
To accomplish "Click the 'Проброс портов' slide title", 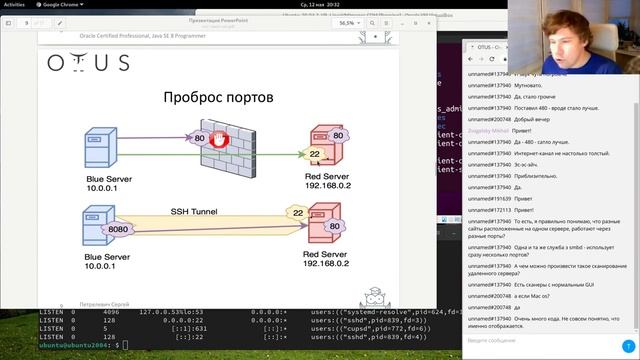I will [x=218, y=98].
